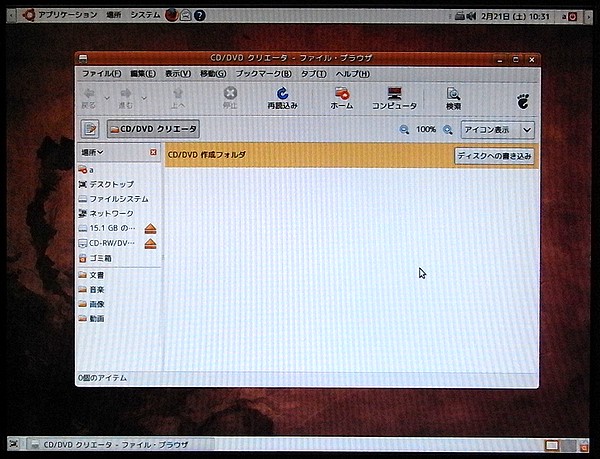Click the network status icon in panel
600x459 pixels.
[460, 16]
